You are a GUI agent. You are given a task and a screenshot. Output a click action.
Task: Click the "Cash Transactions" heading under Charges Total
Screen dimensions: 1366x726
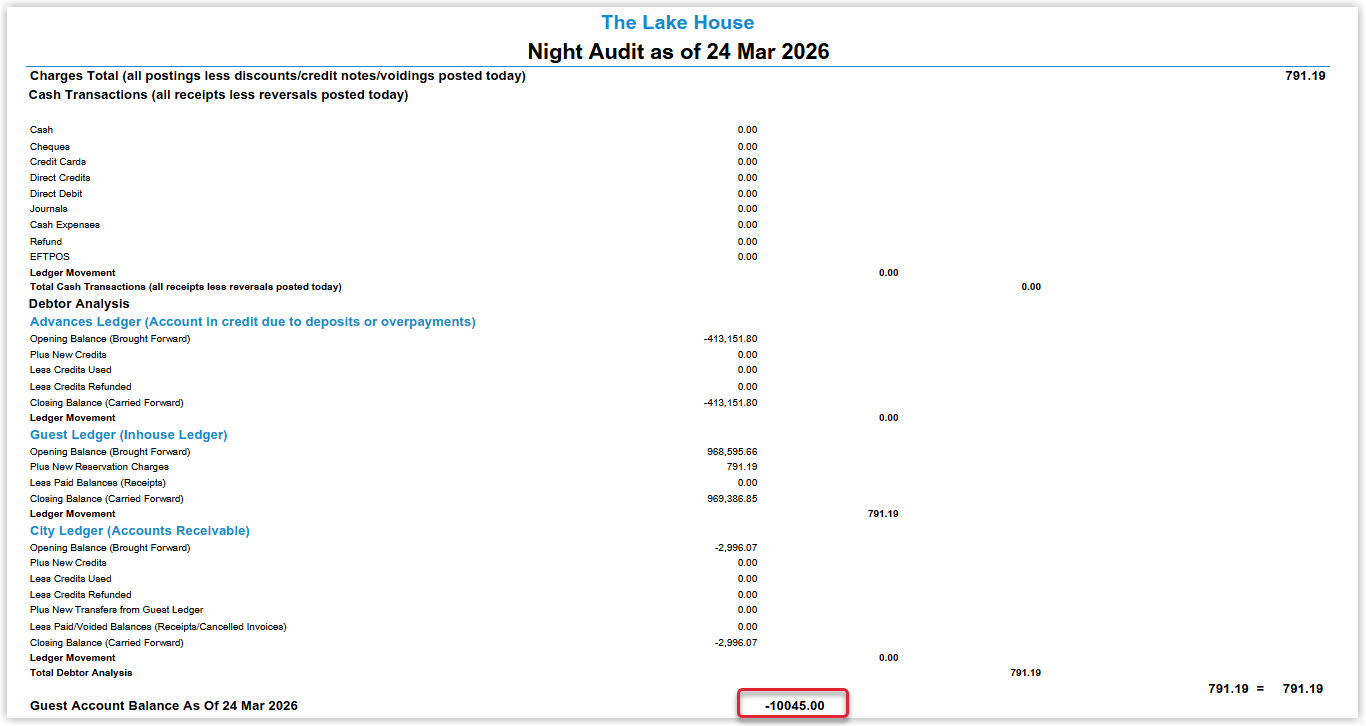pos(218,95)
